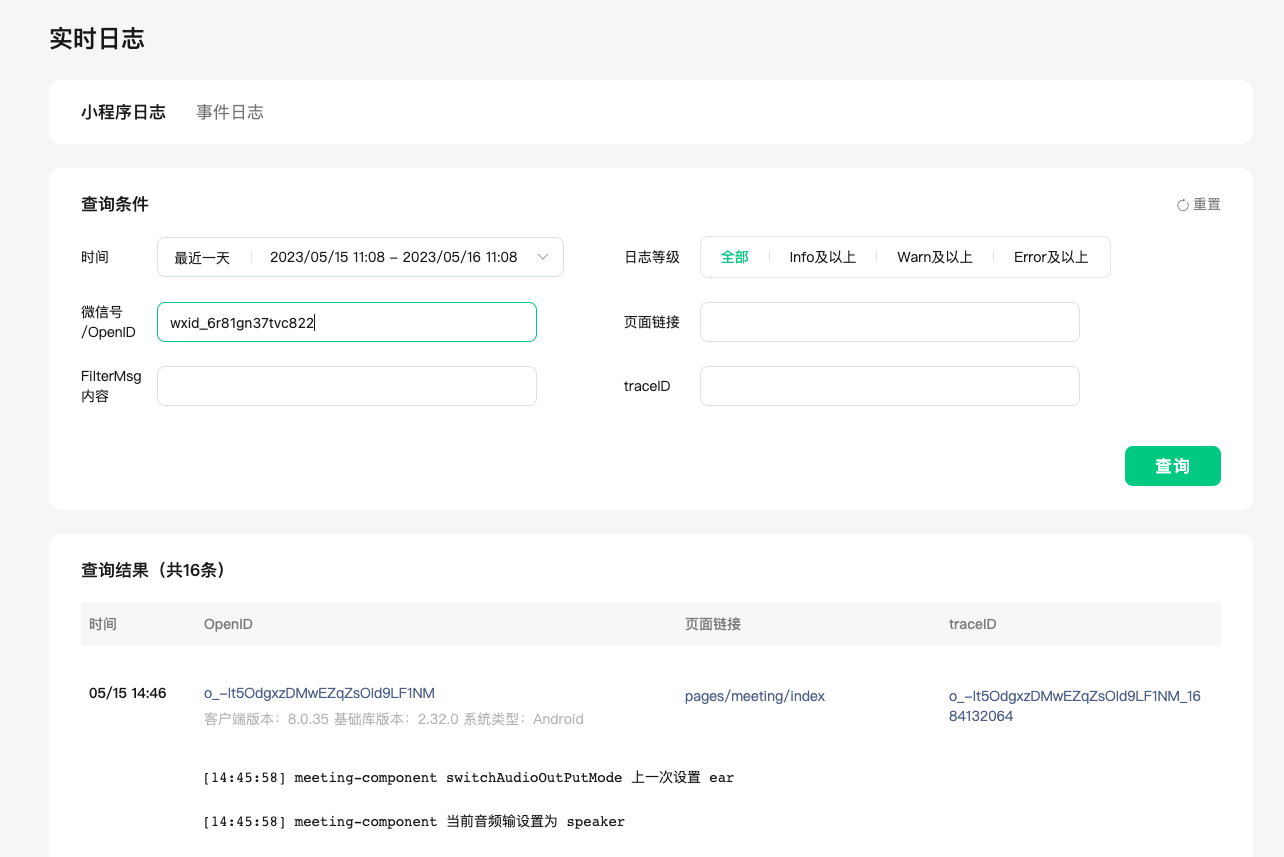
Task: Click the traceID column header
Action: [x=973, y=624]
